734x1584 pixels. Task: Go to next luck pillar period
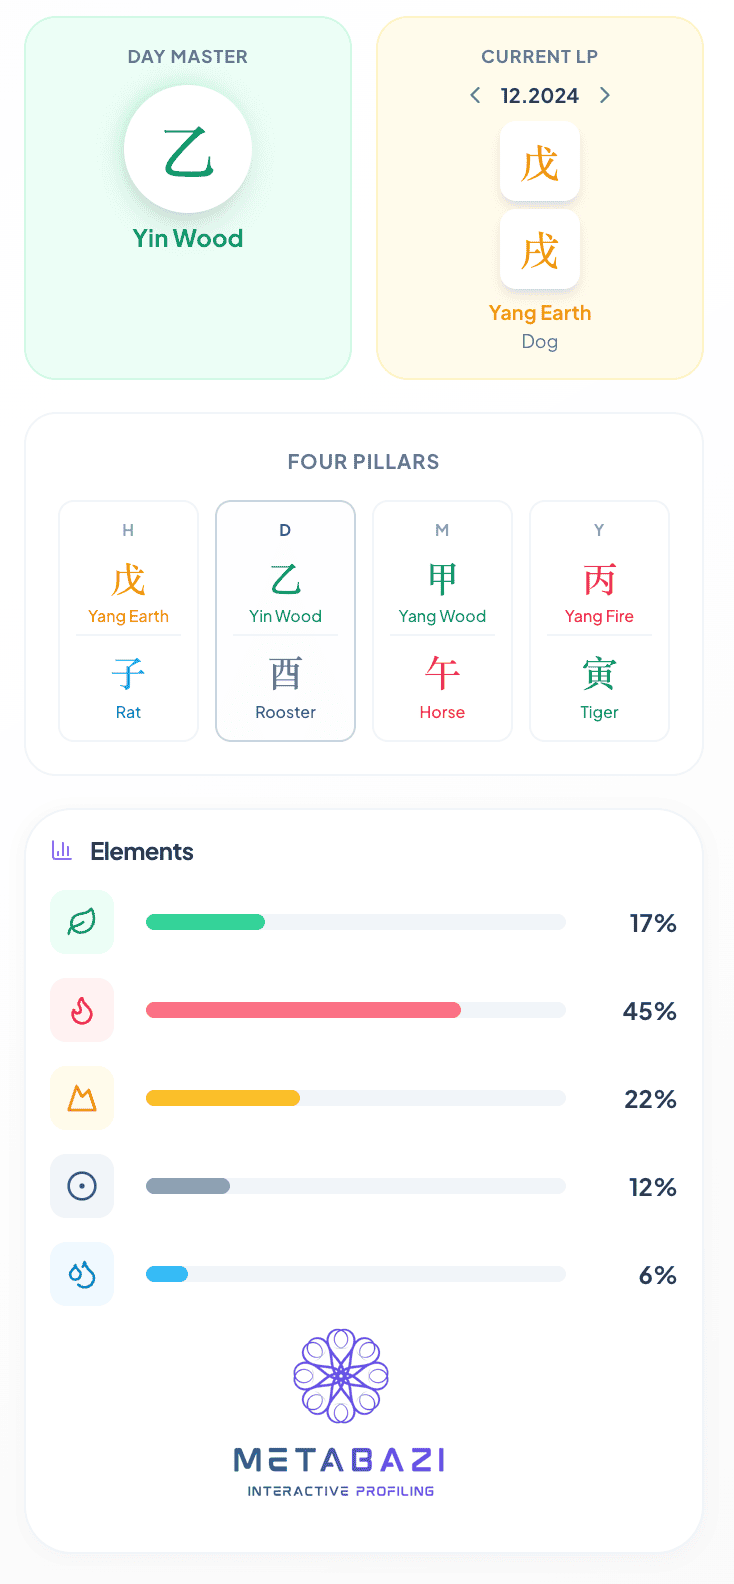[604, 95]
